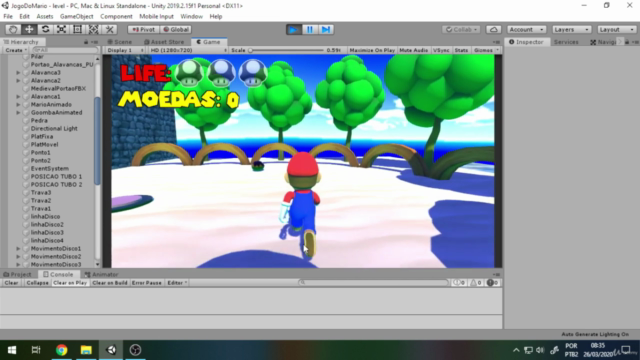
Task: Open the Collab dropdown
Action: 462,29
